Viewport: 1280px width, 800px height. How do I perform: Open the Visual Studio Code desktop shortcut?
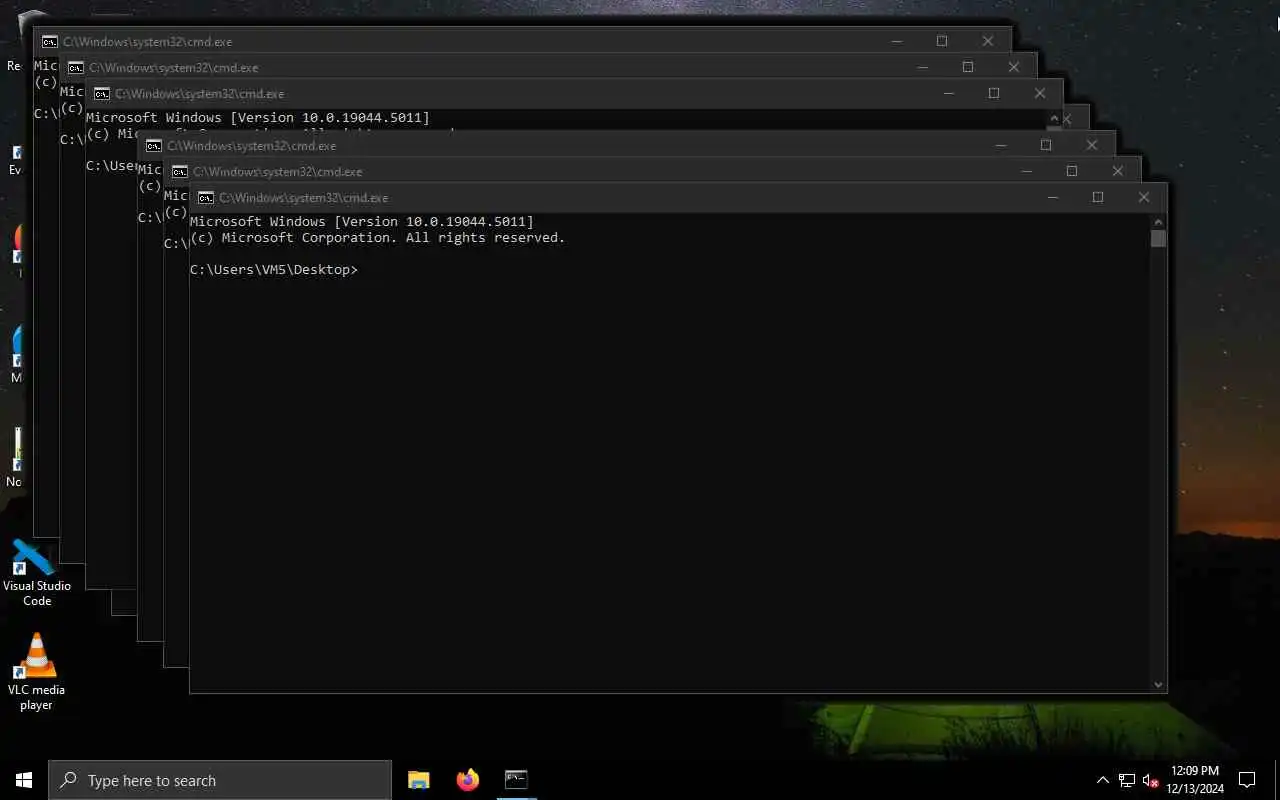(x=36, y=573)
